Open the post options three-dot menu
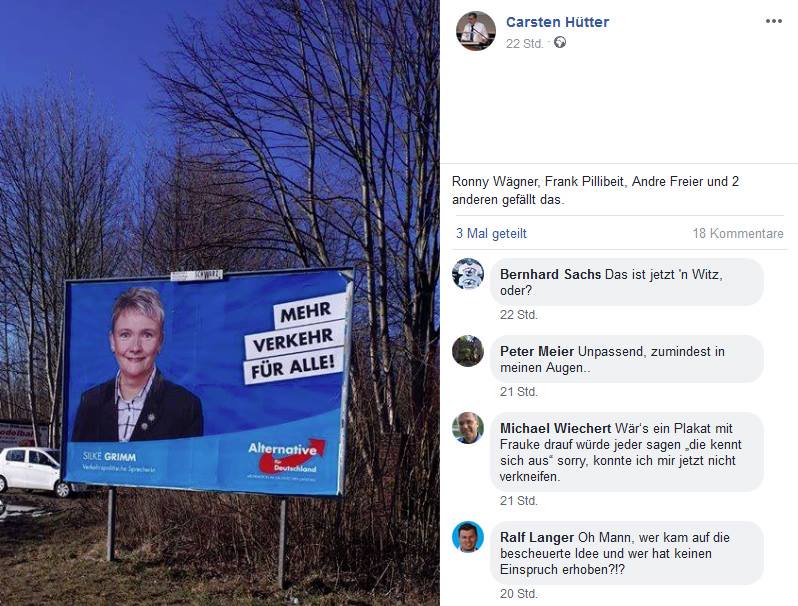This screenshot has width=798, height=606. click(x=774, y=21)
